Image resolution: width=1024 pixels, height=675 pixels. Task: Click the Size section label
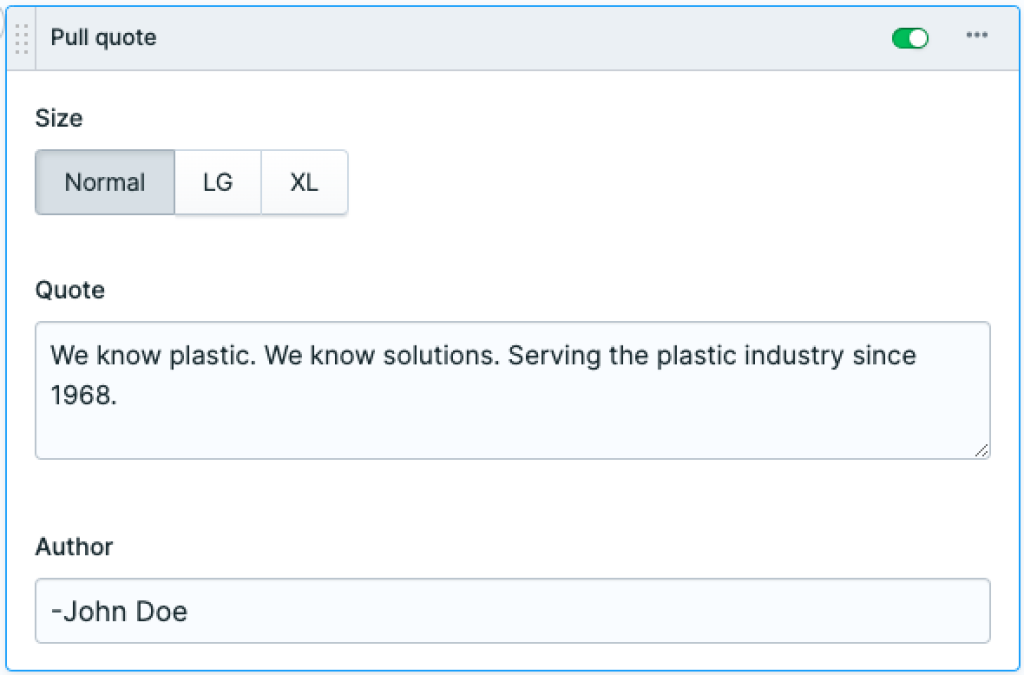59,118
